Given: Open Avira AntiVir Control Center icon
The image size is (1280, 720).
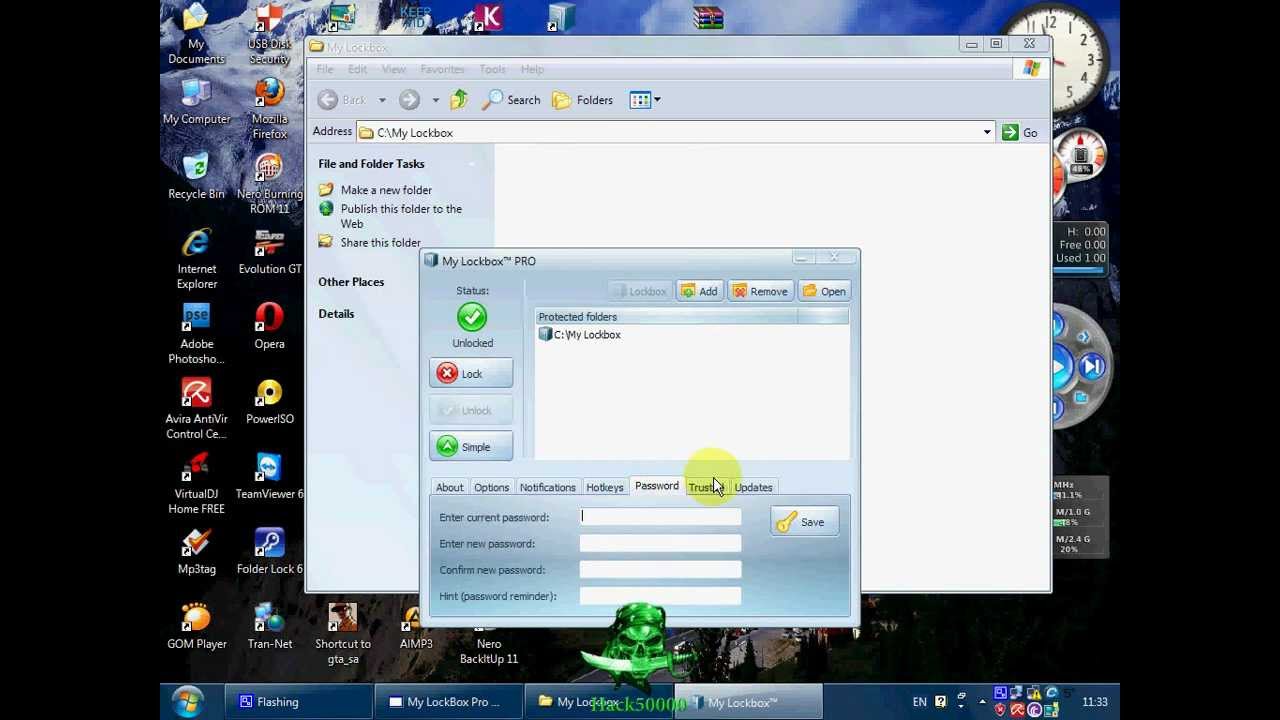Looking at the screenshot, I should point(196,408).
